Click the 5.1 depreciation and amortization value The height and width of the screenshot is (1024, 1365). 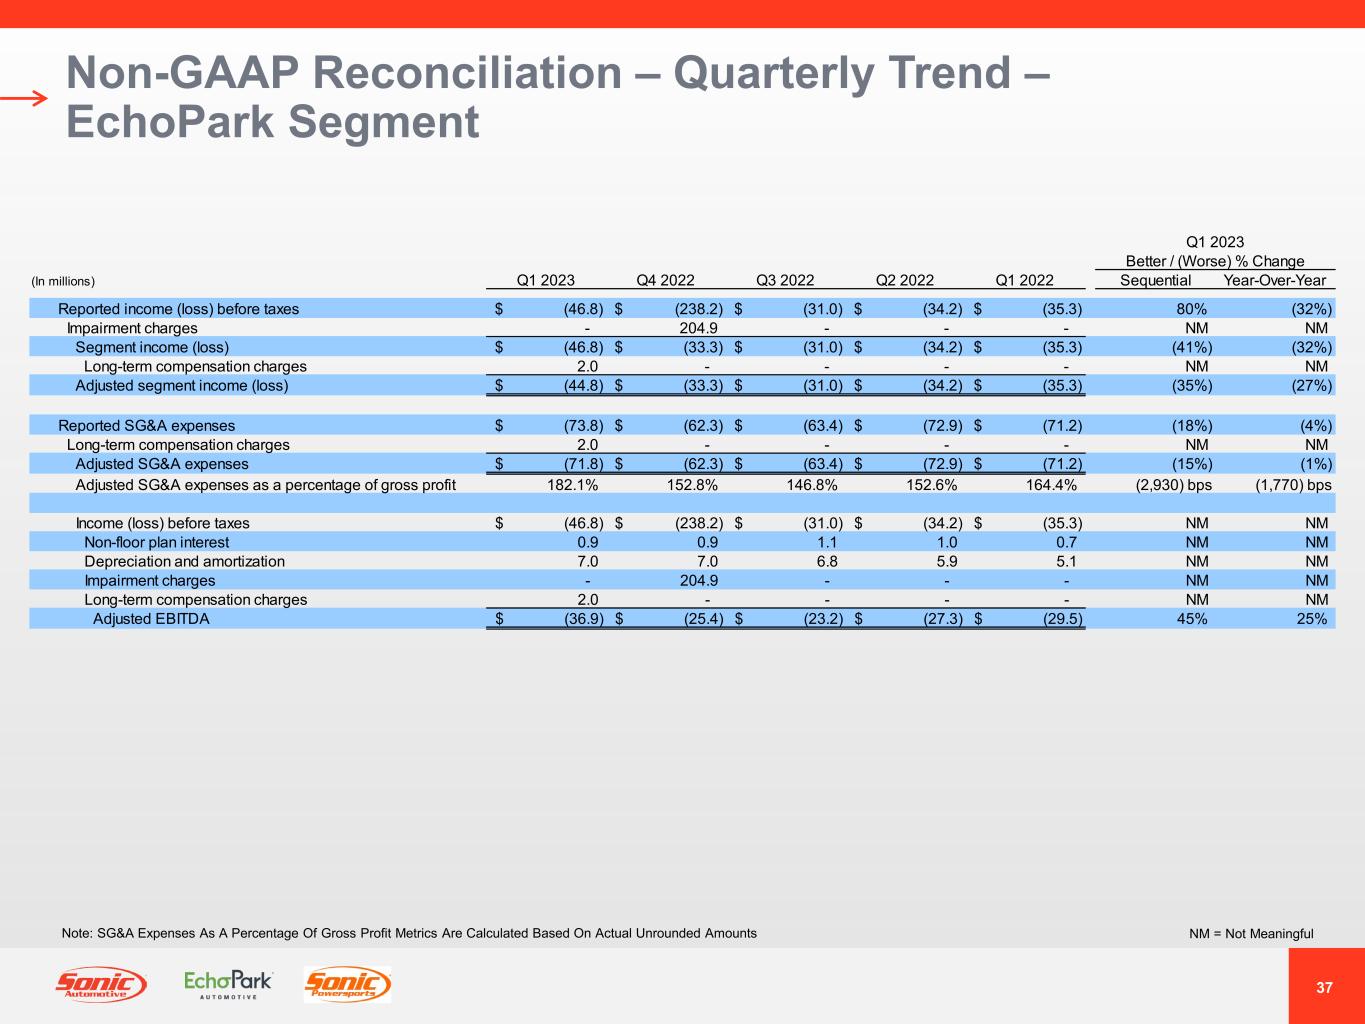click(x=1067, y=561)
